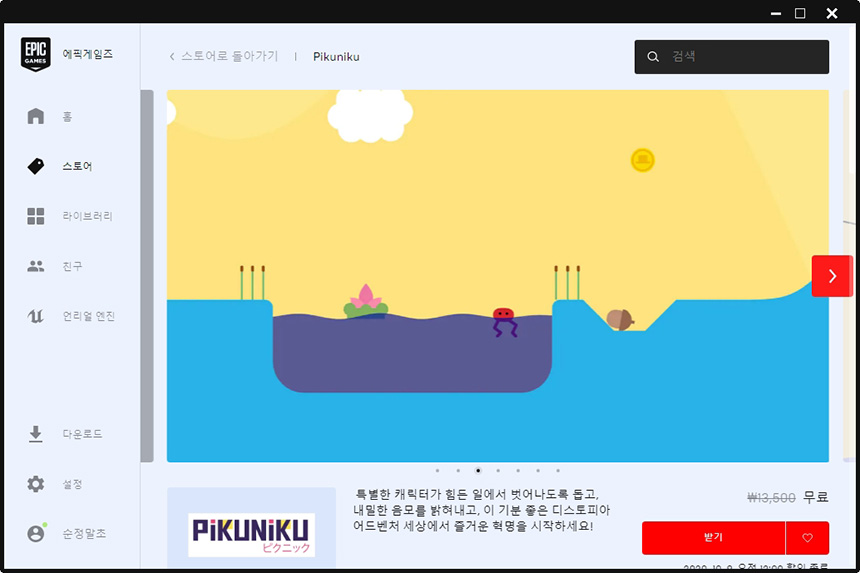The width and height of the screenshot is (860, 573).
Task: Click the 에픽게임즈 brand text
Action: [x=88, y=54]
